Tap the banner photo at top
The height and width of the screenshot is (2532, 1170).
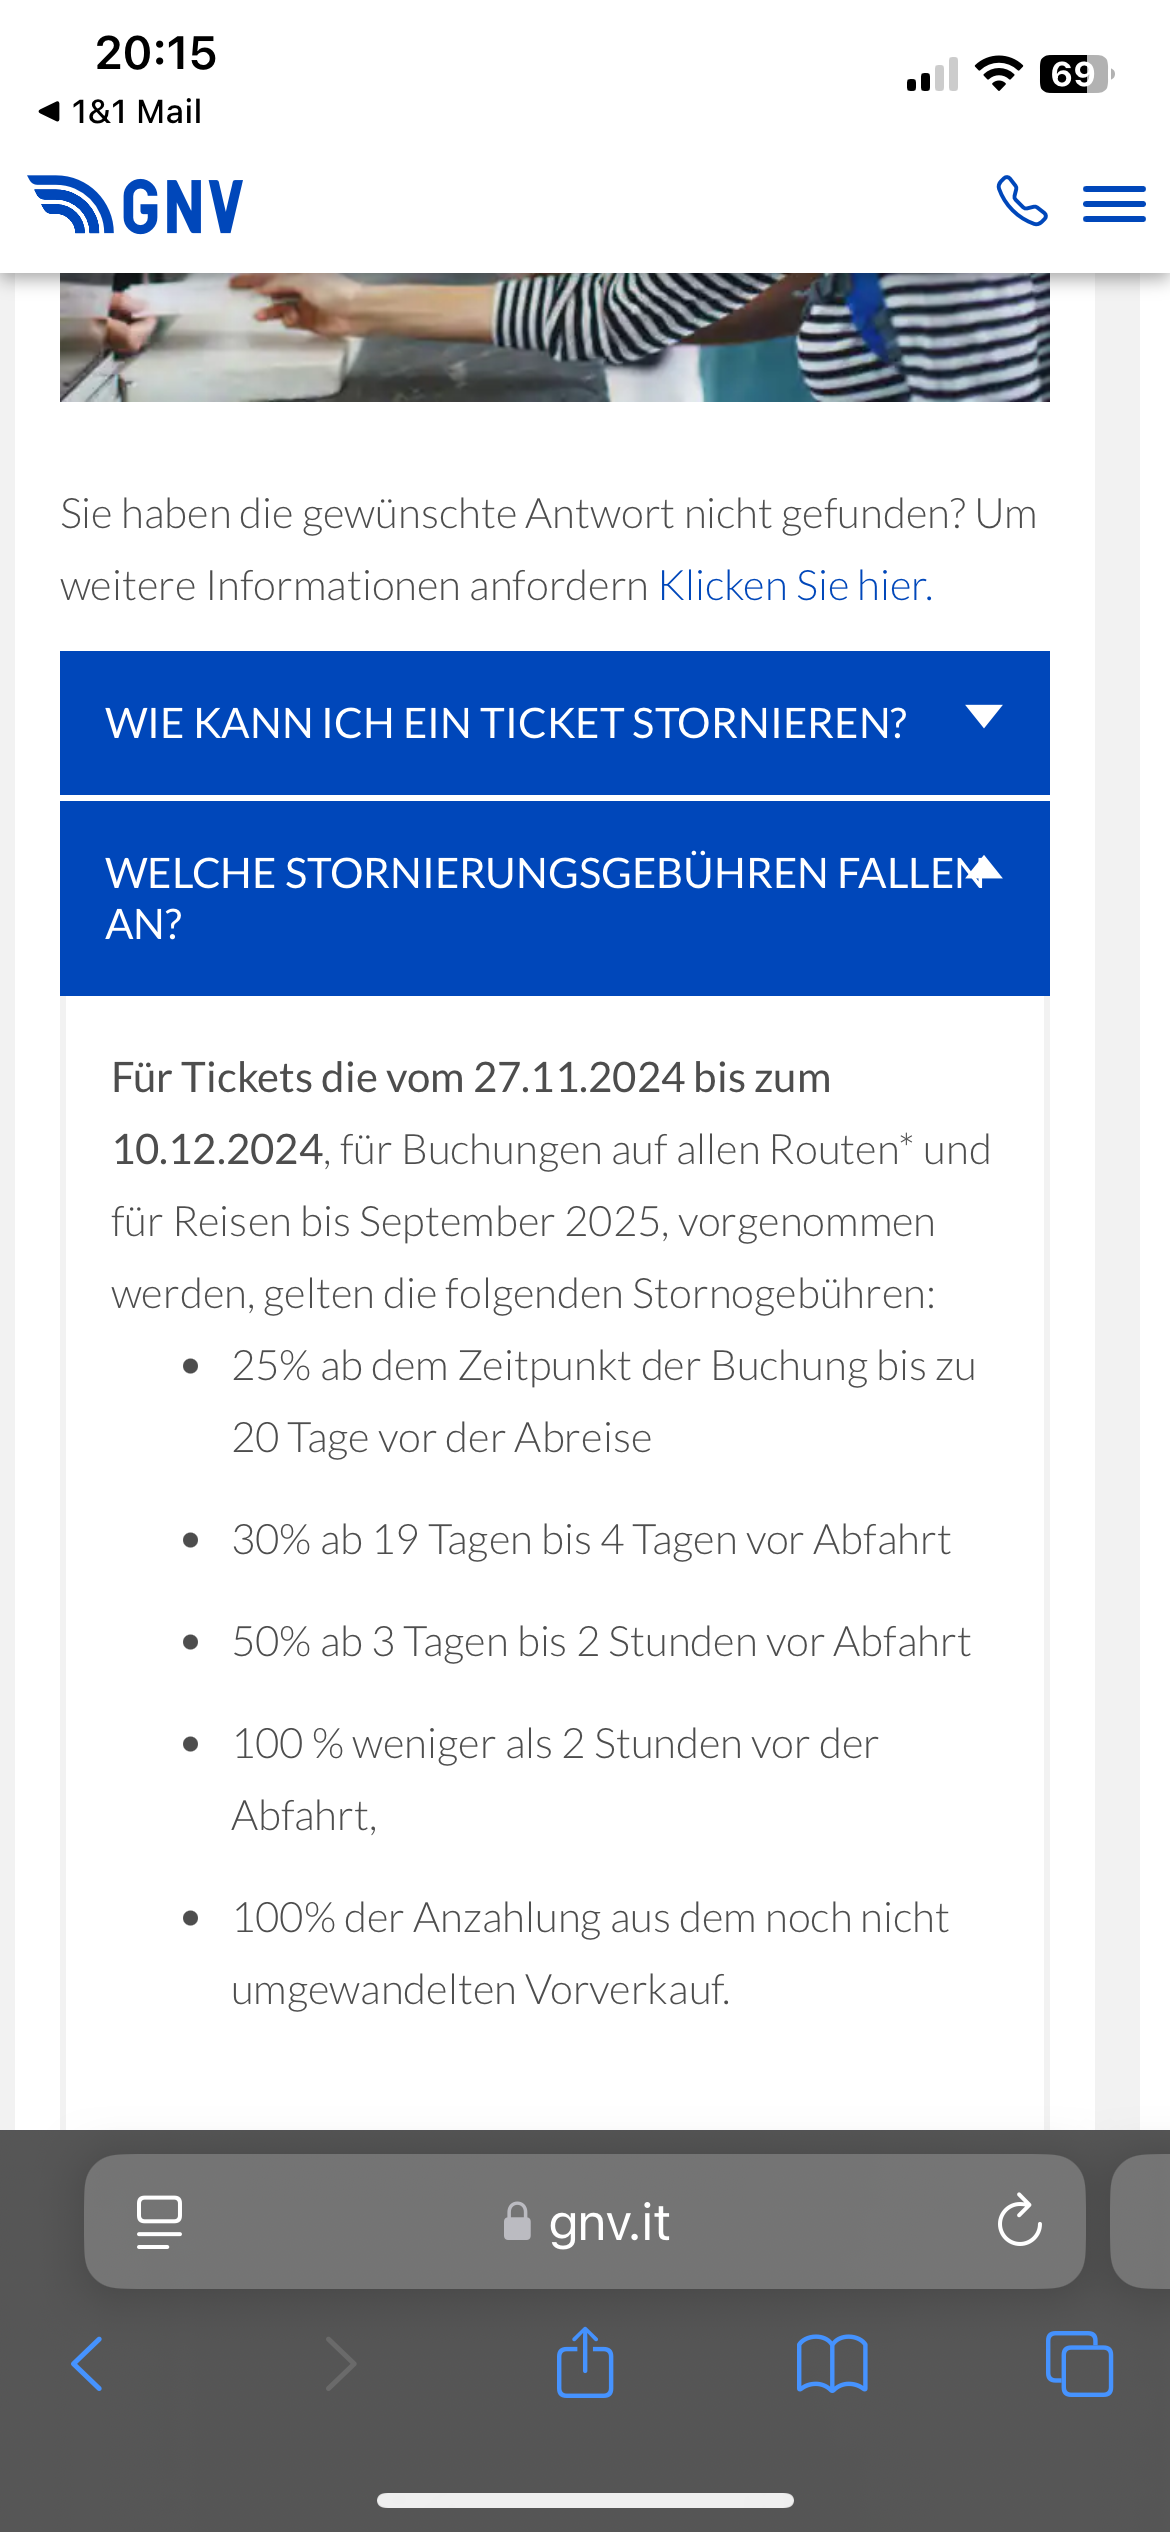[x=555, y=337]
